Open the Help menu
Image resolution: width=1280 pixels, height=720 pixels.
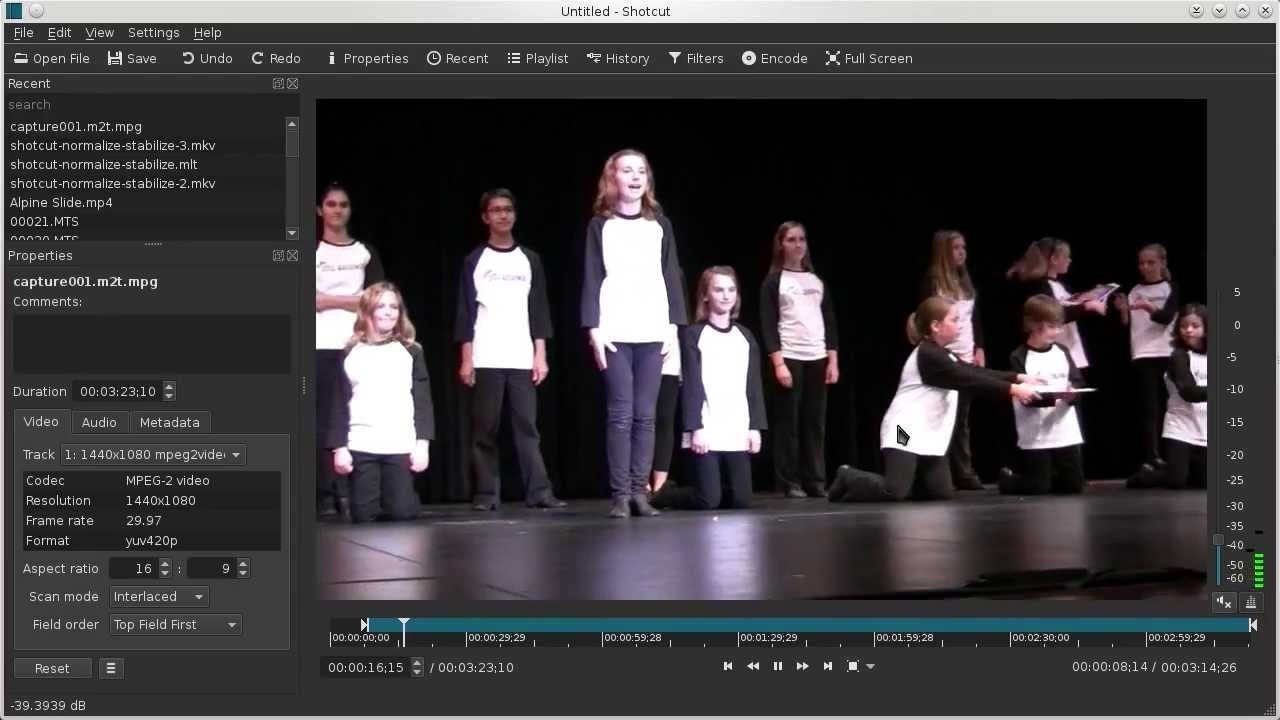click(x=207, y=33)
